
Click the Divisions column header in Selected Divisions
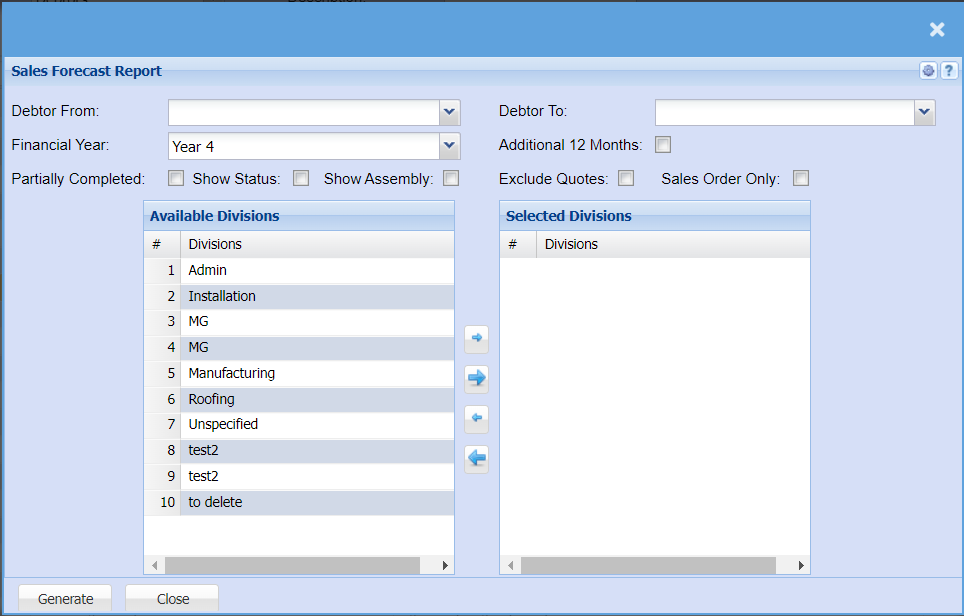(670, 244)
